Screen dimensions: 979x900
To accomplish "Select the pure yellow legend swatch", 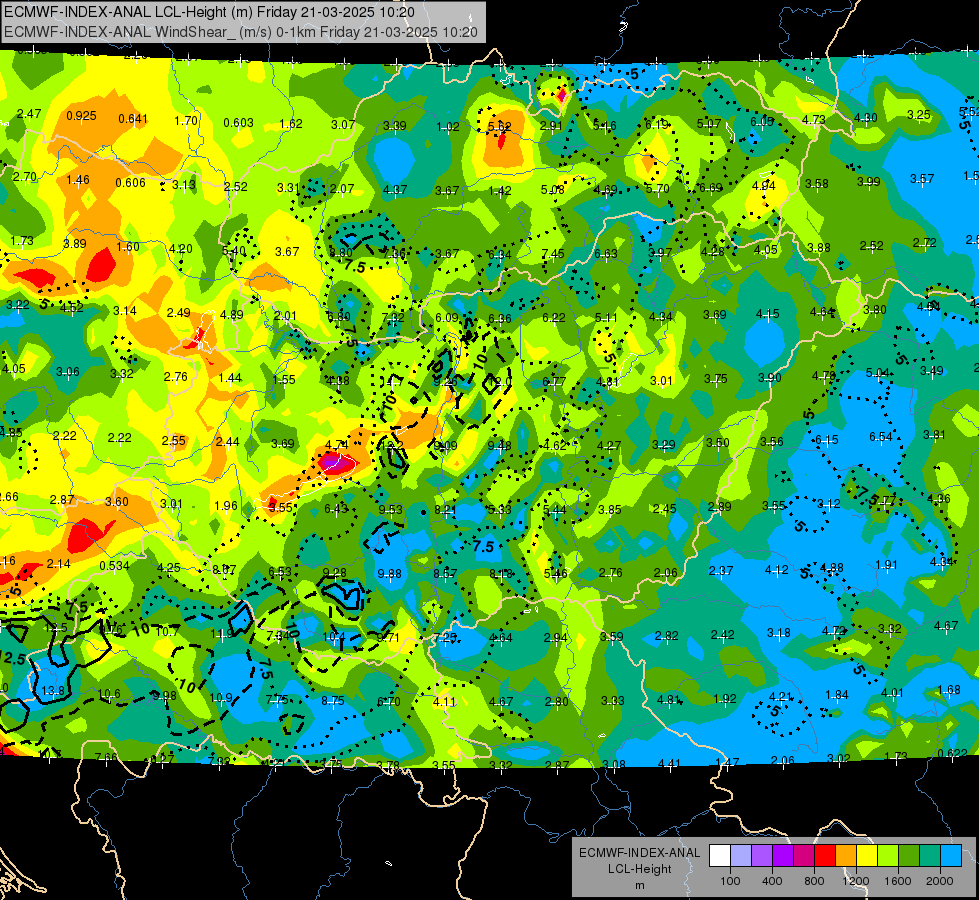I will [x=867, y=856].
